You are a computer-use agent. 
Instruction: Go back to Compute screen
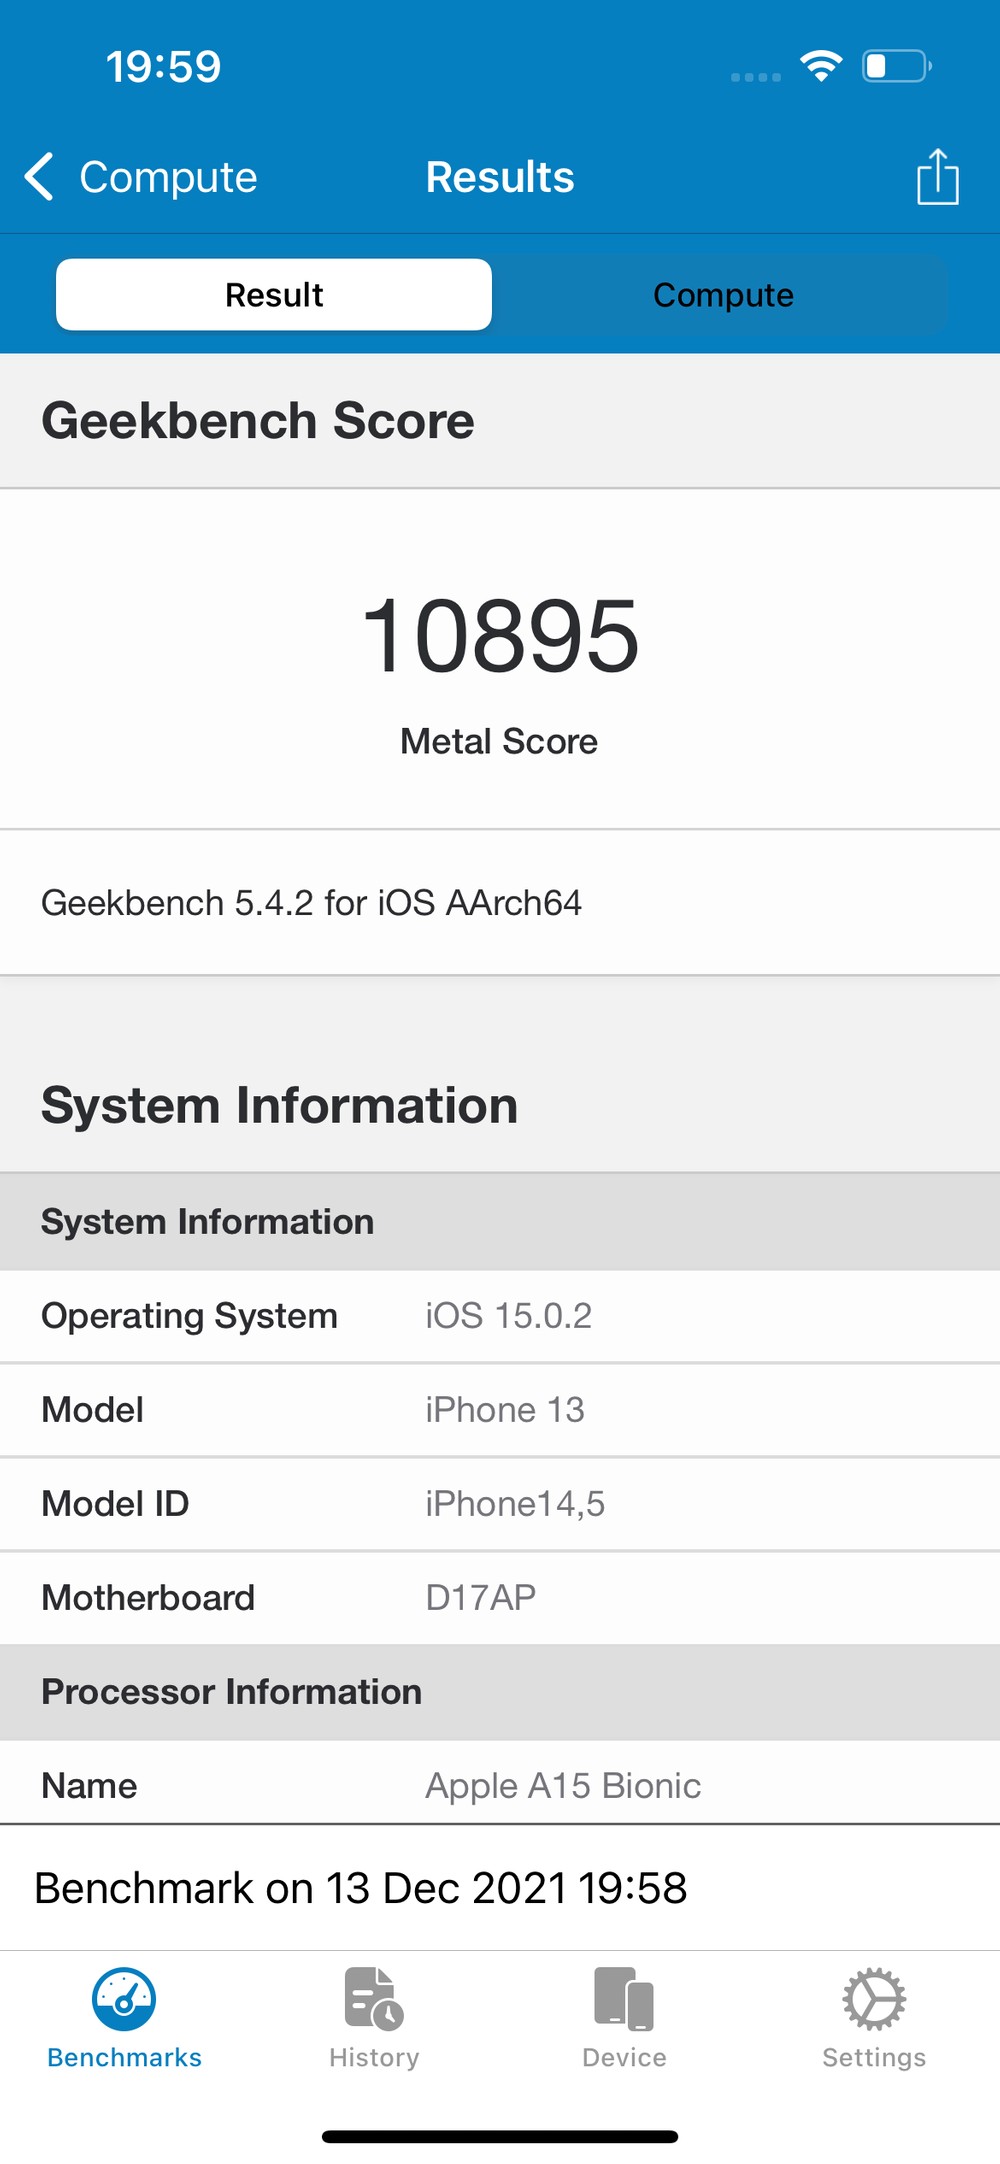point(168,177)
